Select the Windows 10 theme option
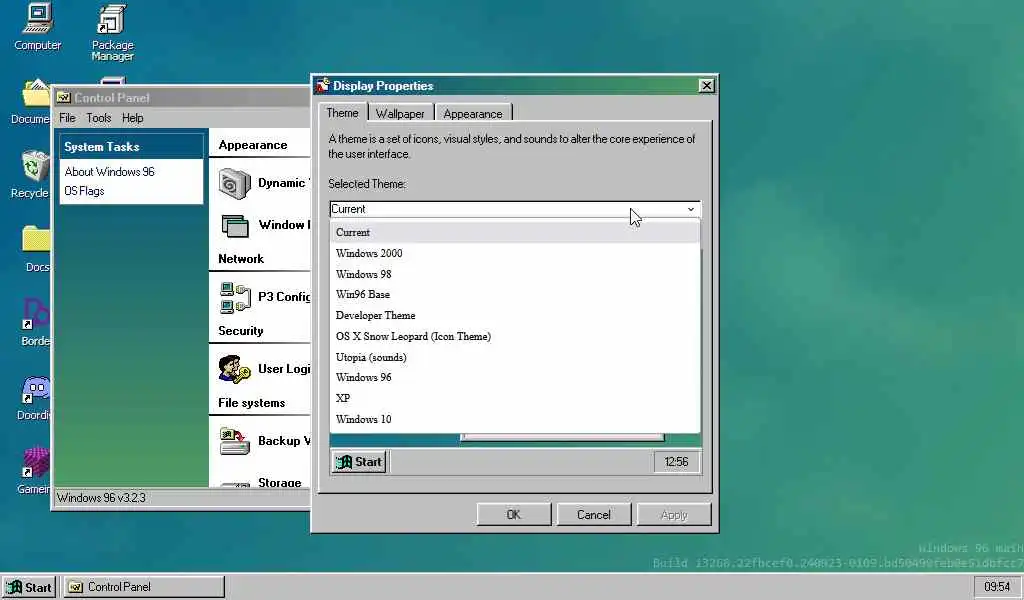The height and width of the screenshot is (600, 1024). pos(515,419)
